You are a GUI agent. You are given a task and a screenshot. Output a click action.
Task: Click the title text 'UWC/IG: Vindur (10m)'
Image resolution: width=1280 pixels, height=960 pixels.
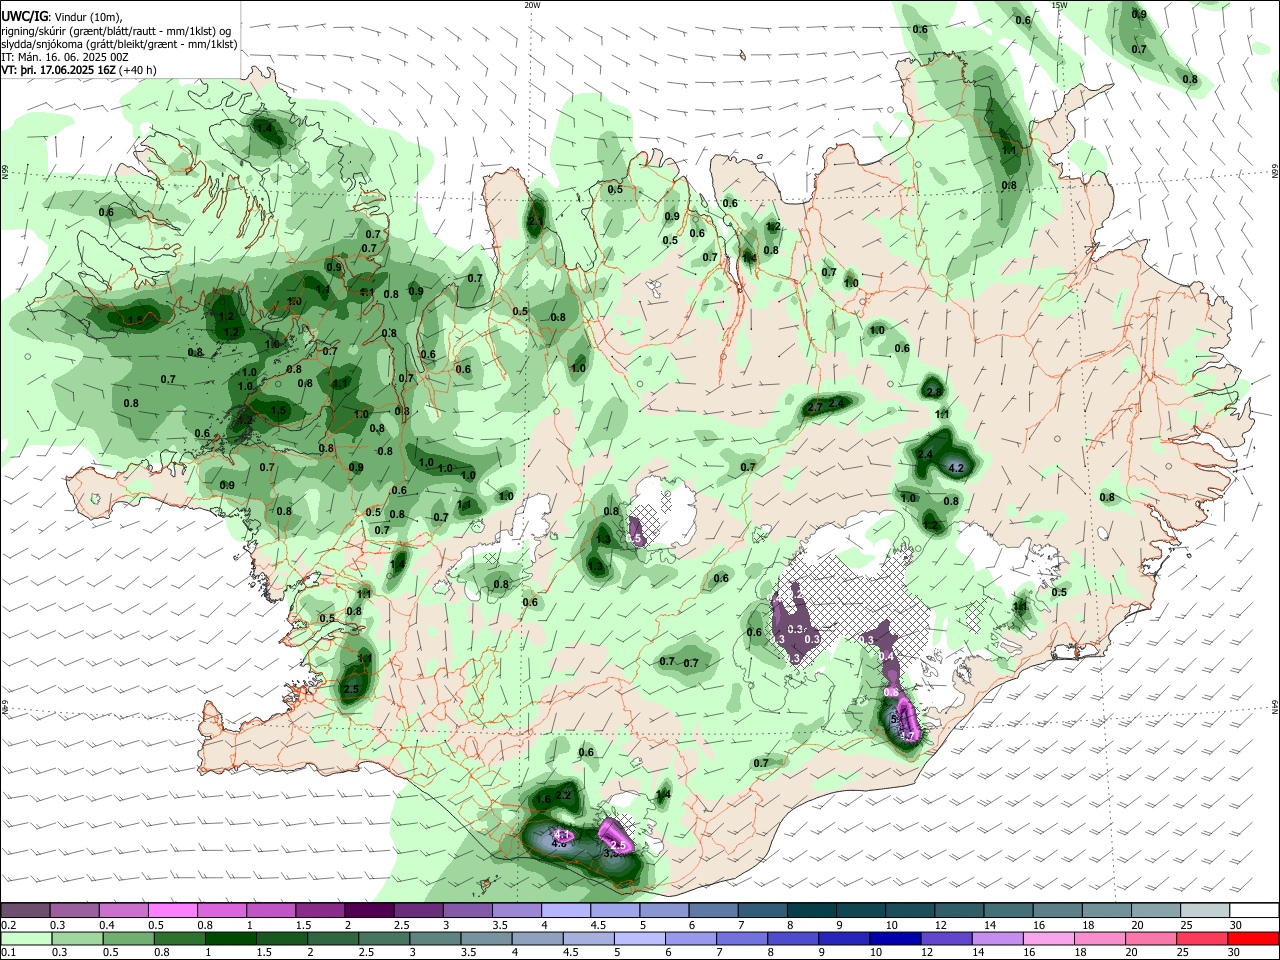pyautogui.click(x=61, y=16)
